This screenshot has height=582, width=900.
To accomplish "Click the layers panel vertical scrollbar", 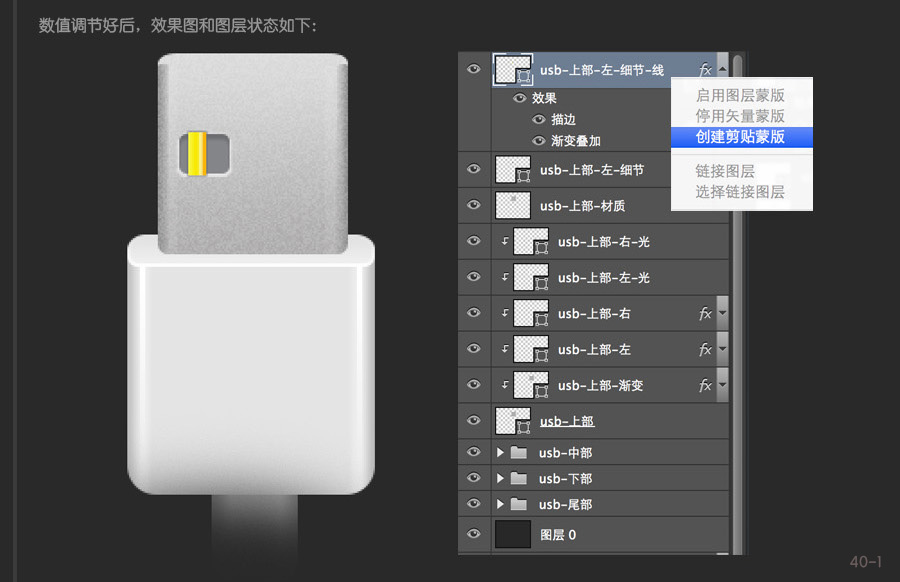I will 738,303.
